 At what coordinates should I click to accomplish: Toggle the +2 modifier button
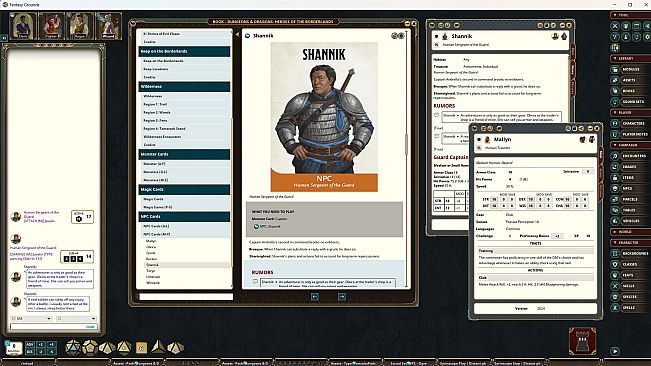point(41,344)
